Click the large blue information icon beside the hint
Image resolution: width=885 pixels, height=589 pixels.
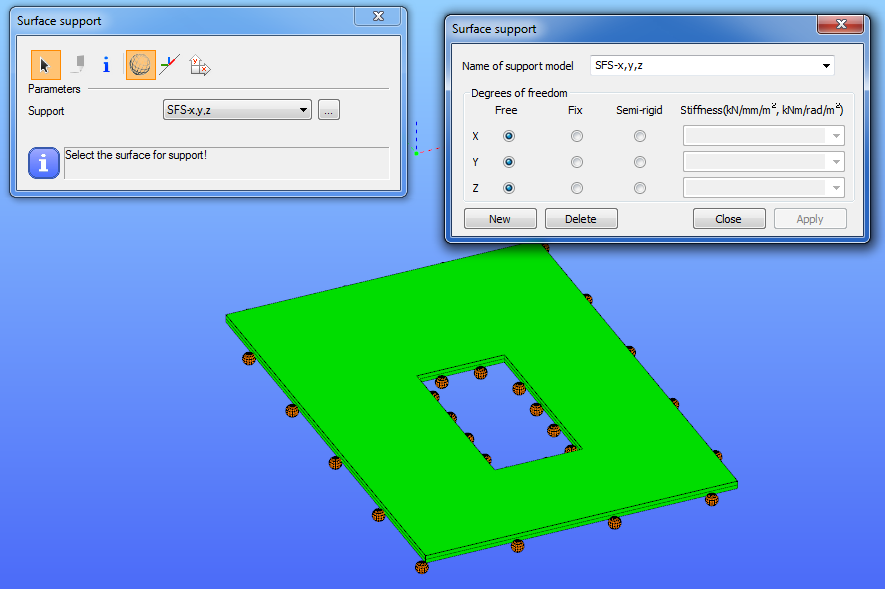point(44,163)
